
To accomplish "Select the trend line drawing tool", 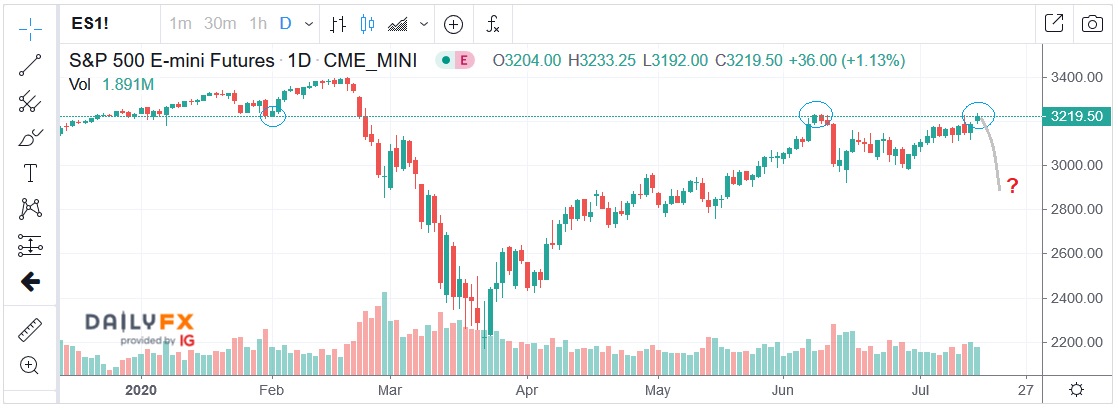I will point(30,64).
